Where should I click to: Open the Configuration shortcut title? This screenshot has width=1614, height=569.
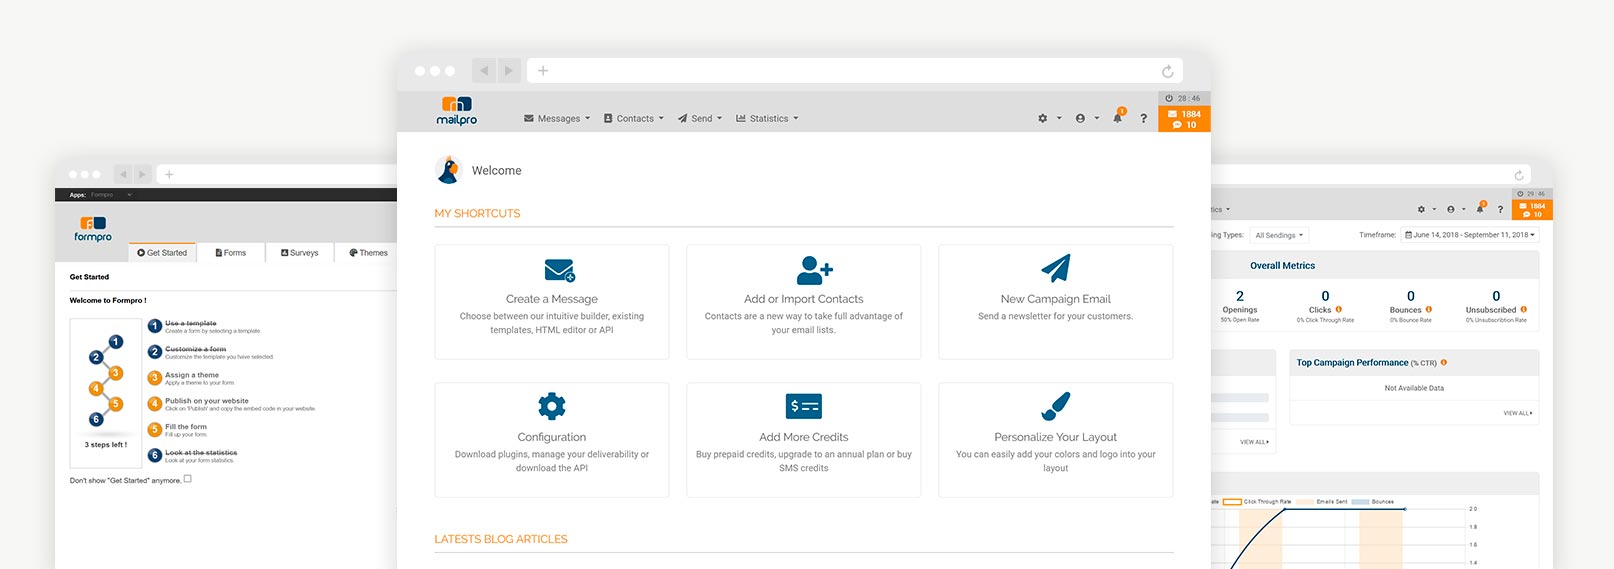coord(552,437)
